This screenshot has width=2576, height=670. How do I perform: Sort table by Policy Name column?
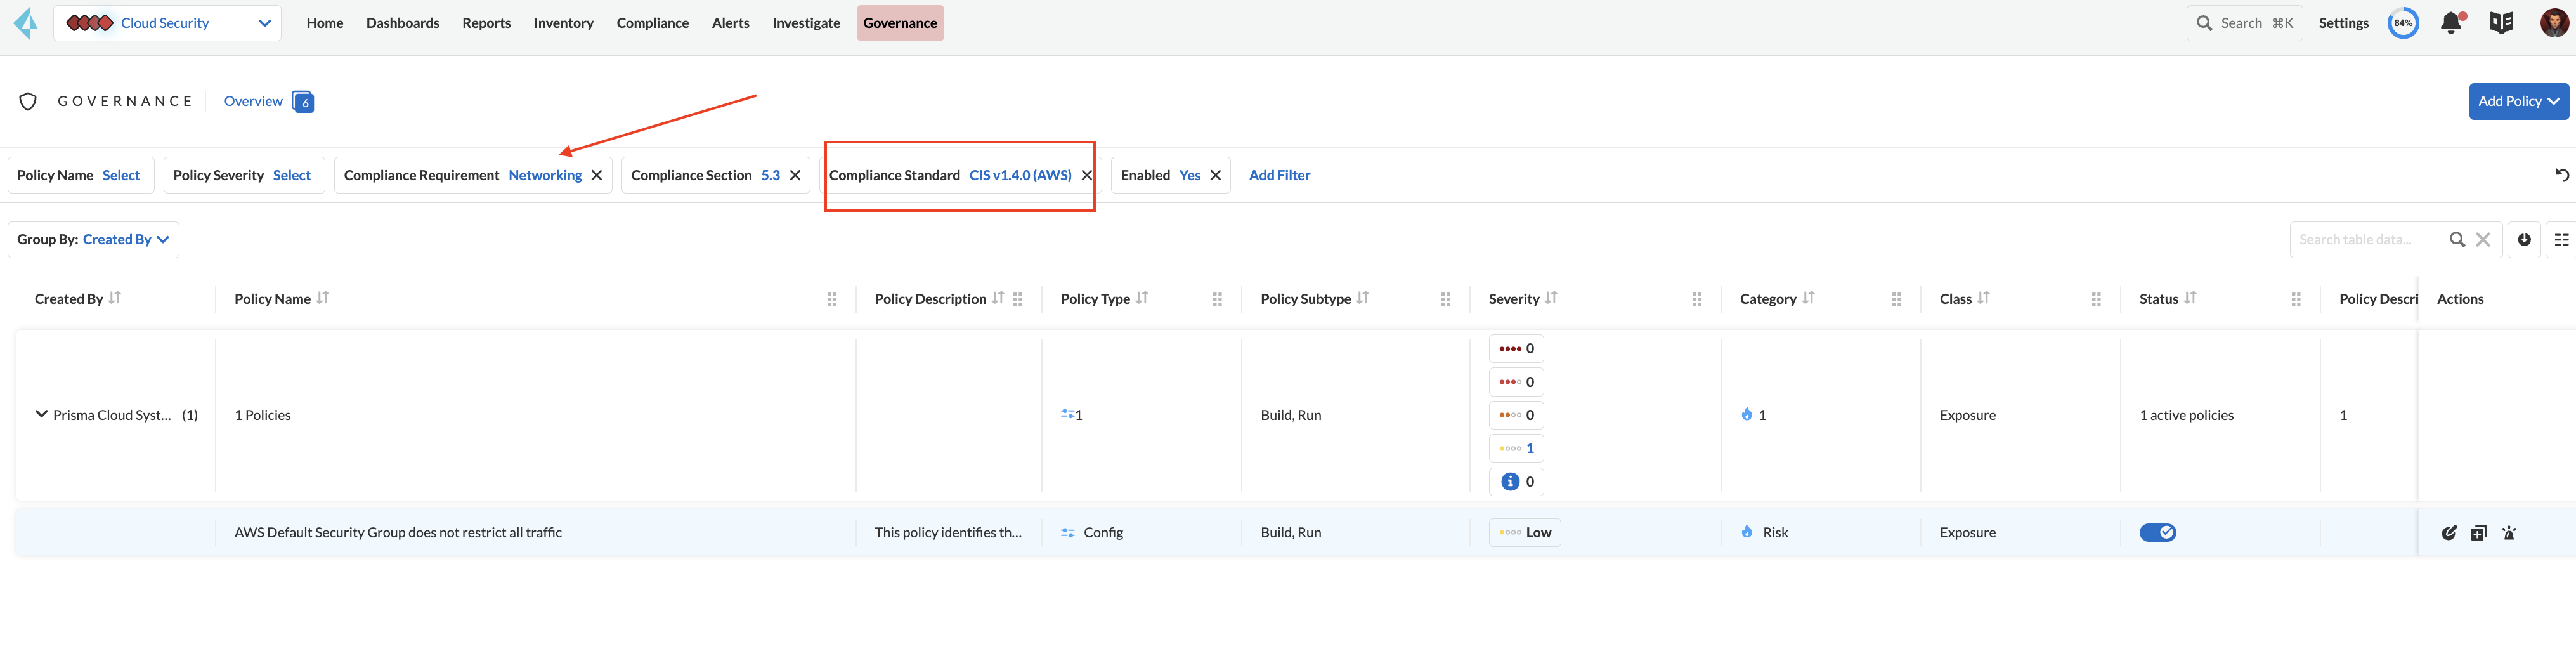click(x=322, y=298)
